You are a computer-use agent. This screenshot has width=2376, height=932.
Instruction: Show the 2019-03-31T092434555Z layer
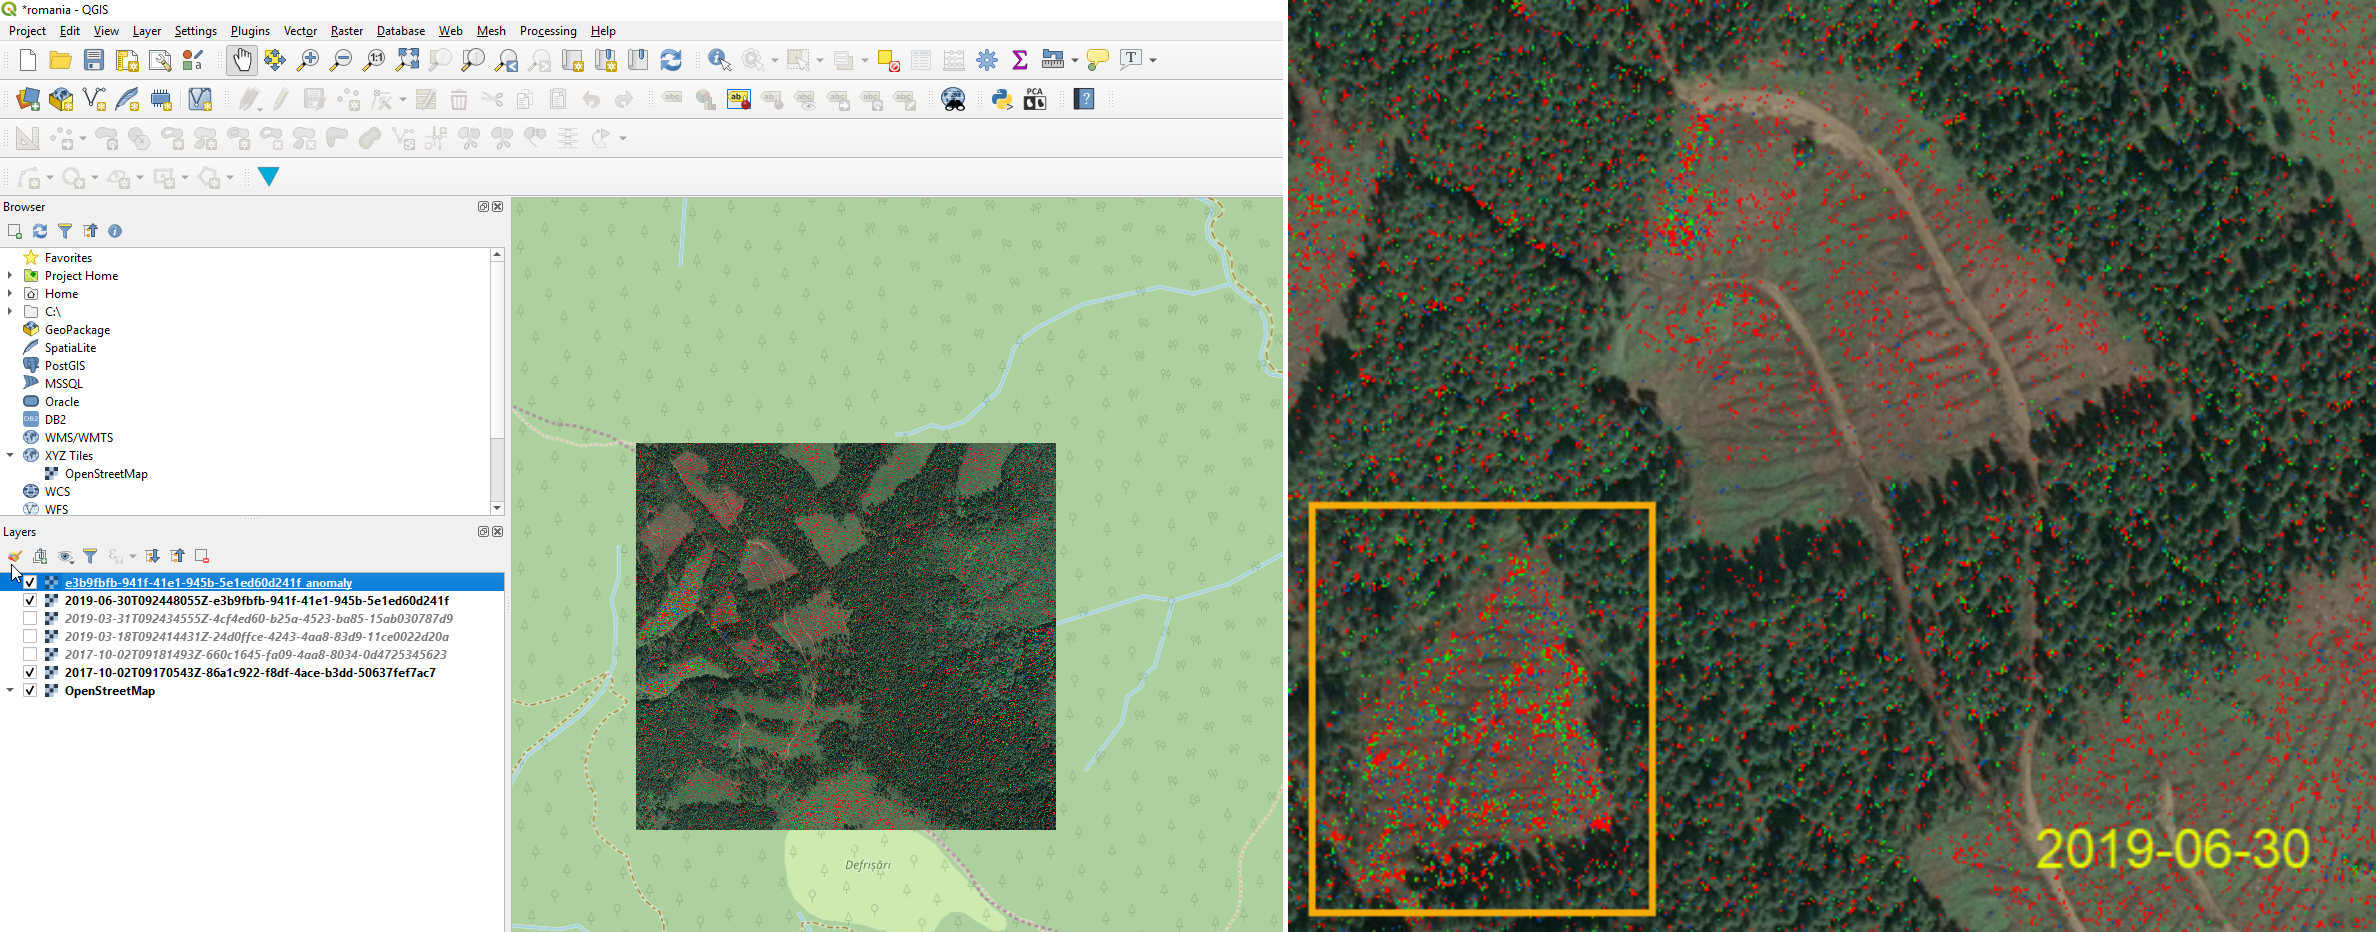coord(30,619)
